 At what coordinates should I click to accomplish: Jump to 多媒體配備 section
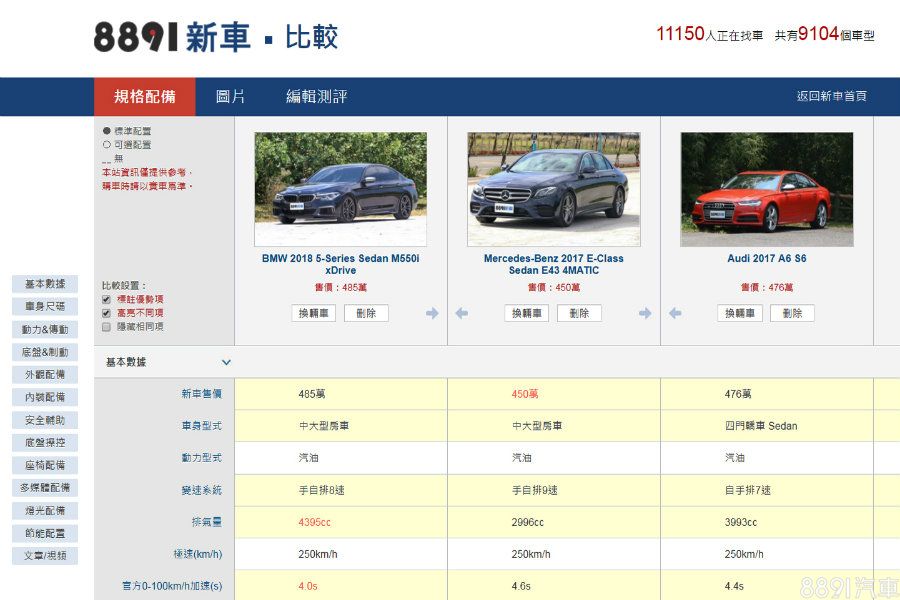pos(45,487)
